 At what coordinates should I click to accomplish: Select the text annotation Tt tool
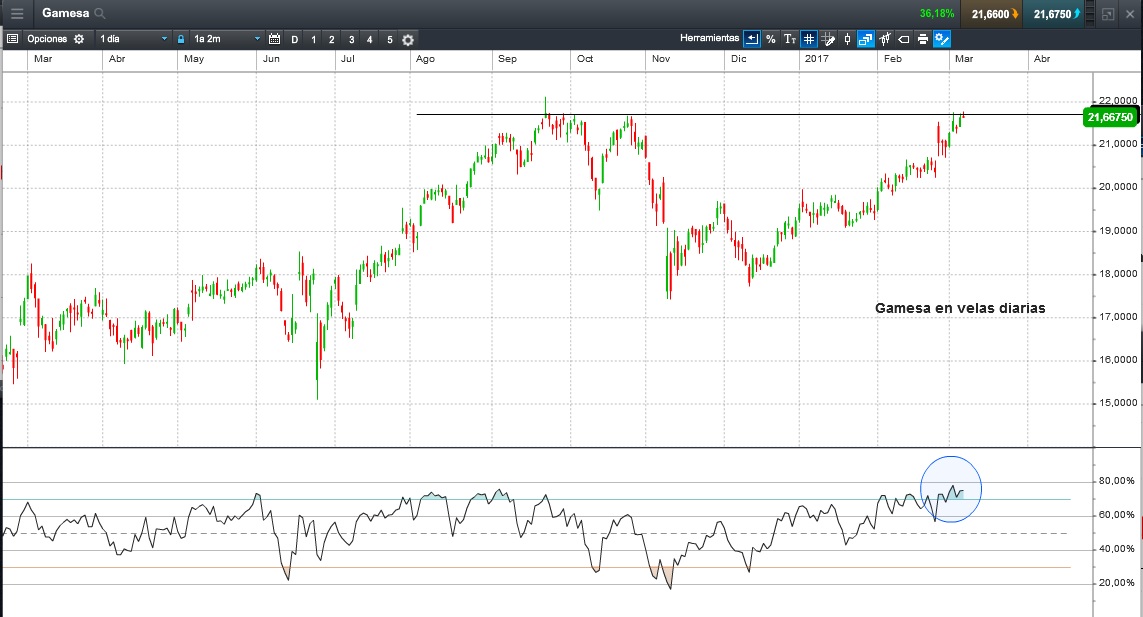click(x=789, y=39)
